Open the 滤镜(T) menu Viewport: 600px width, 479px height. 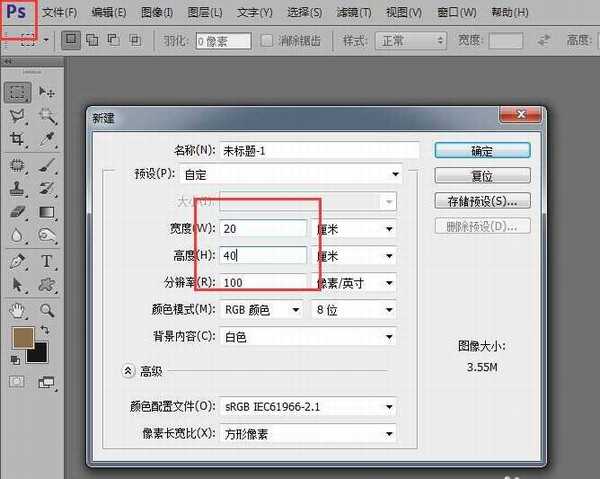coord(354,13)
